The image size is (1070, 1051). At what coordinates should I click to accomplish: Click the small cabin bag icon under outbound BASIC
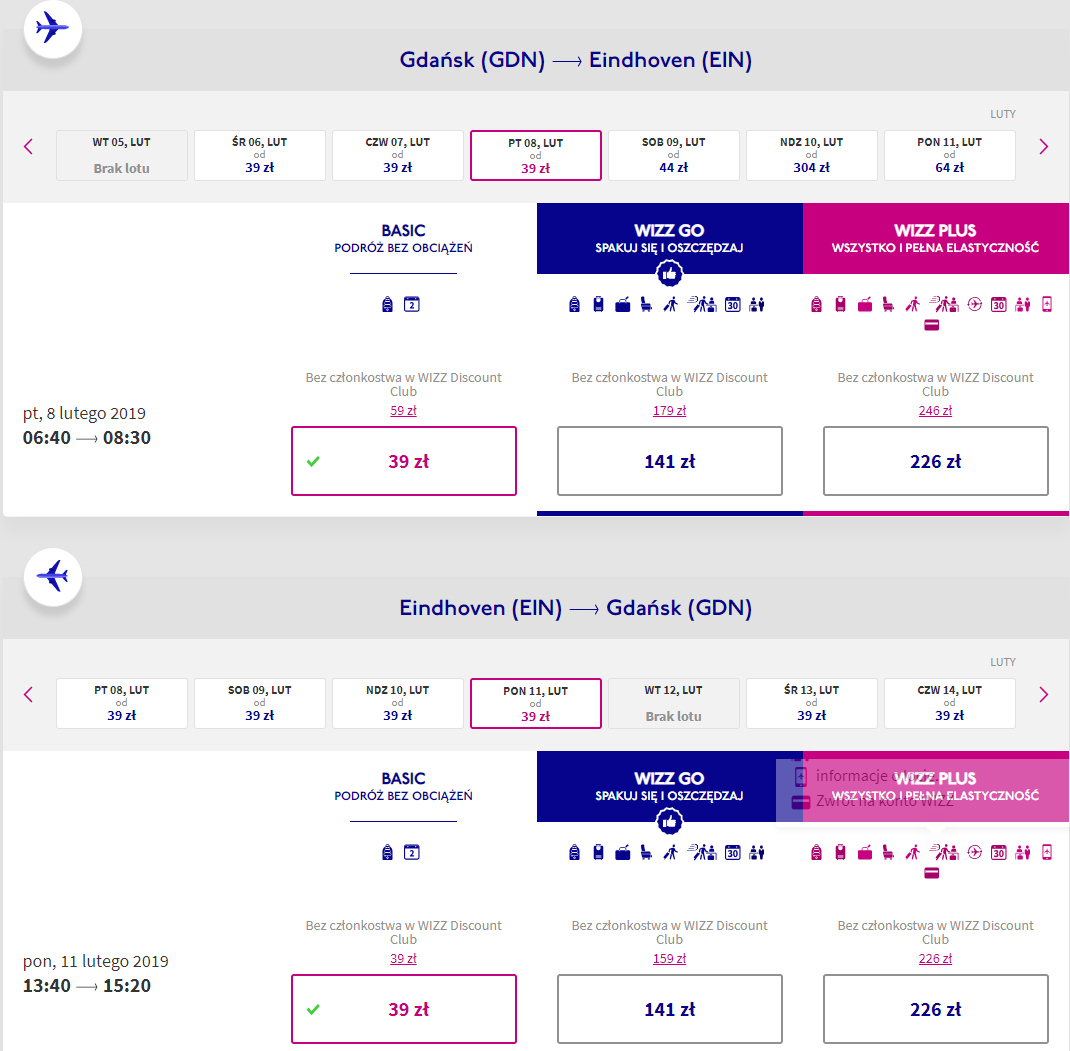pos(388,304)
